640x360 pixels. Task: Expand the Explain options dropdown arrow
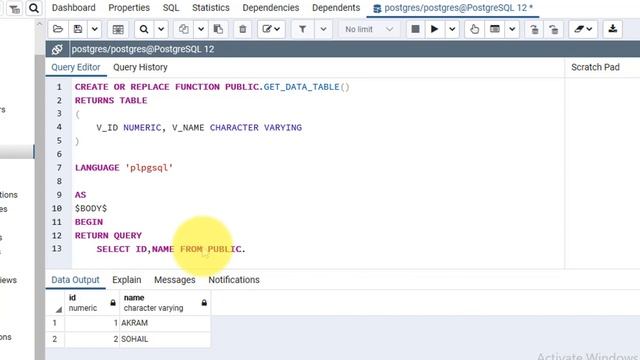[x=512, y=29]
